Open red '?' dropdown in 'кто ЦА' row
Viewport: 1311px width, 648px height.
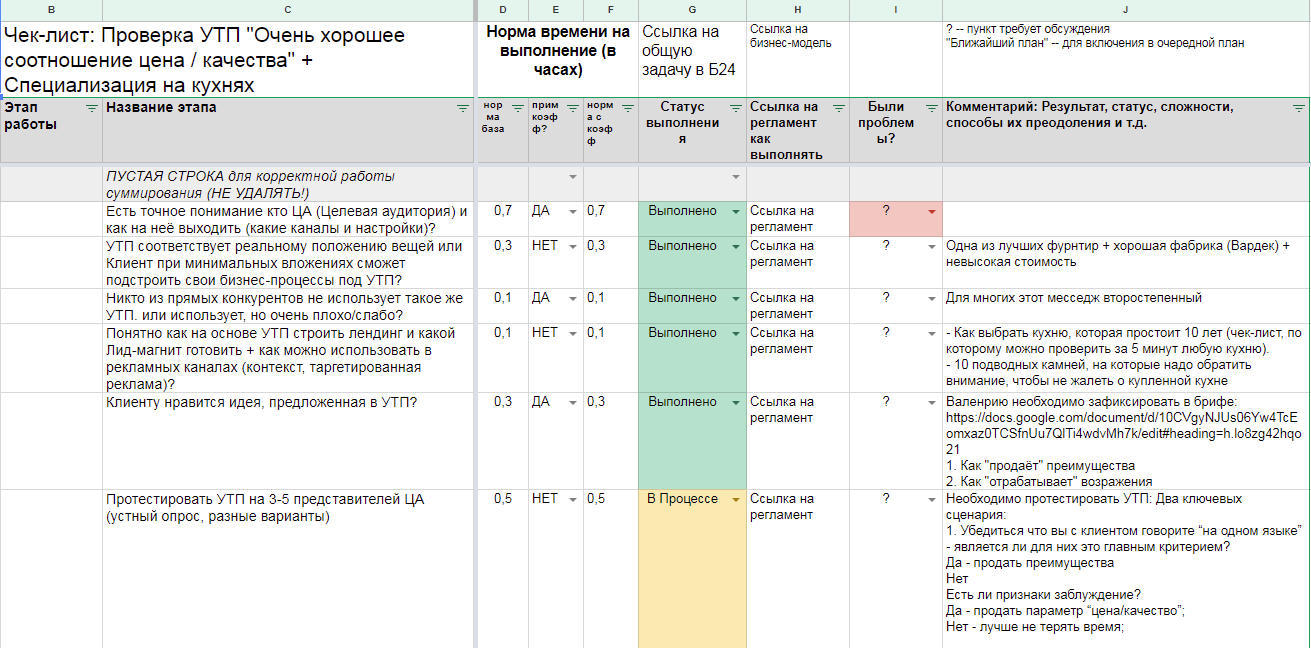(932, 212)
